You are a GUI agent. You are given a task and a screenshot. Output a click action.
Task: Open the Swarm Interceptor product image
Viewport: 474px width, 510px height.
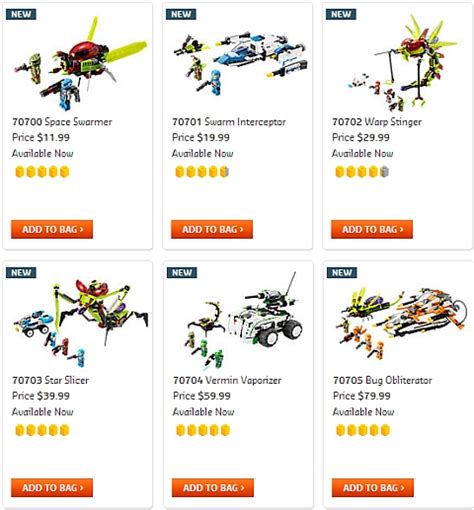(240, 63)
